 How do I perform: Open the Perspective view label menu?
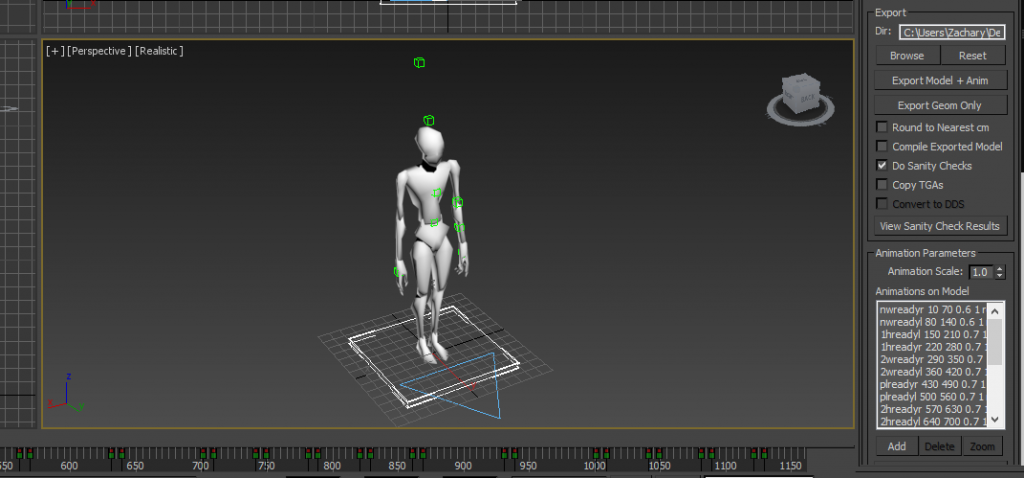pos(98,51)
